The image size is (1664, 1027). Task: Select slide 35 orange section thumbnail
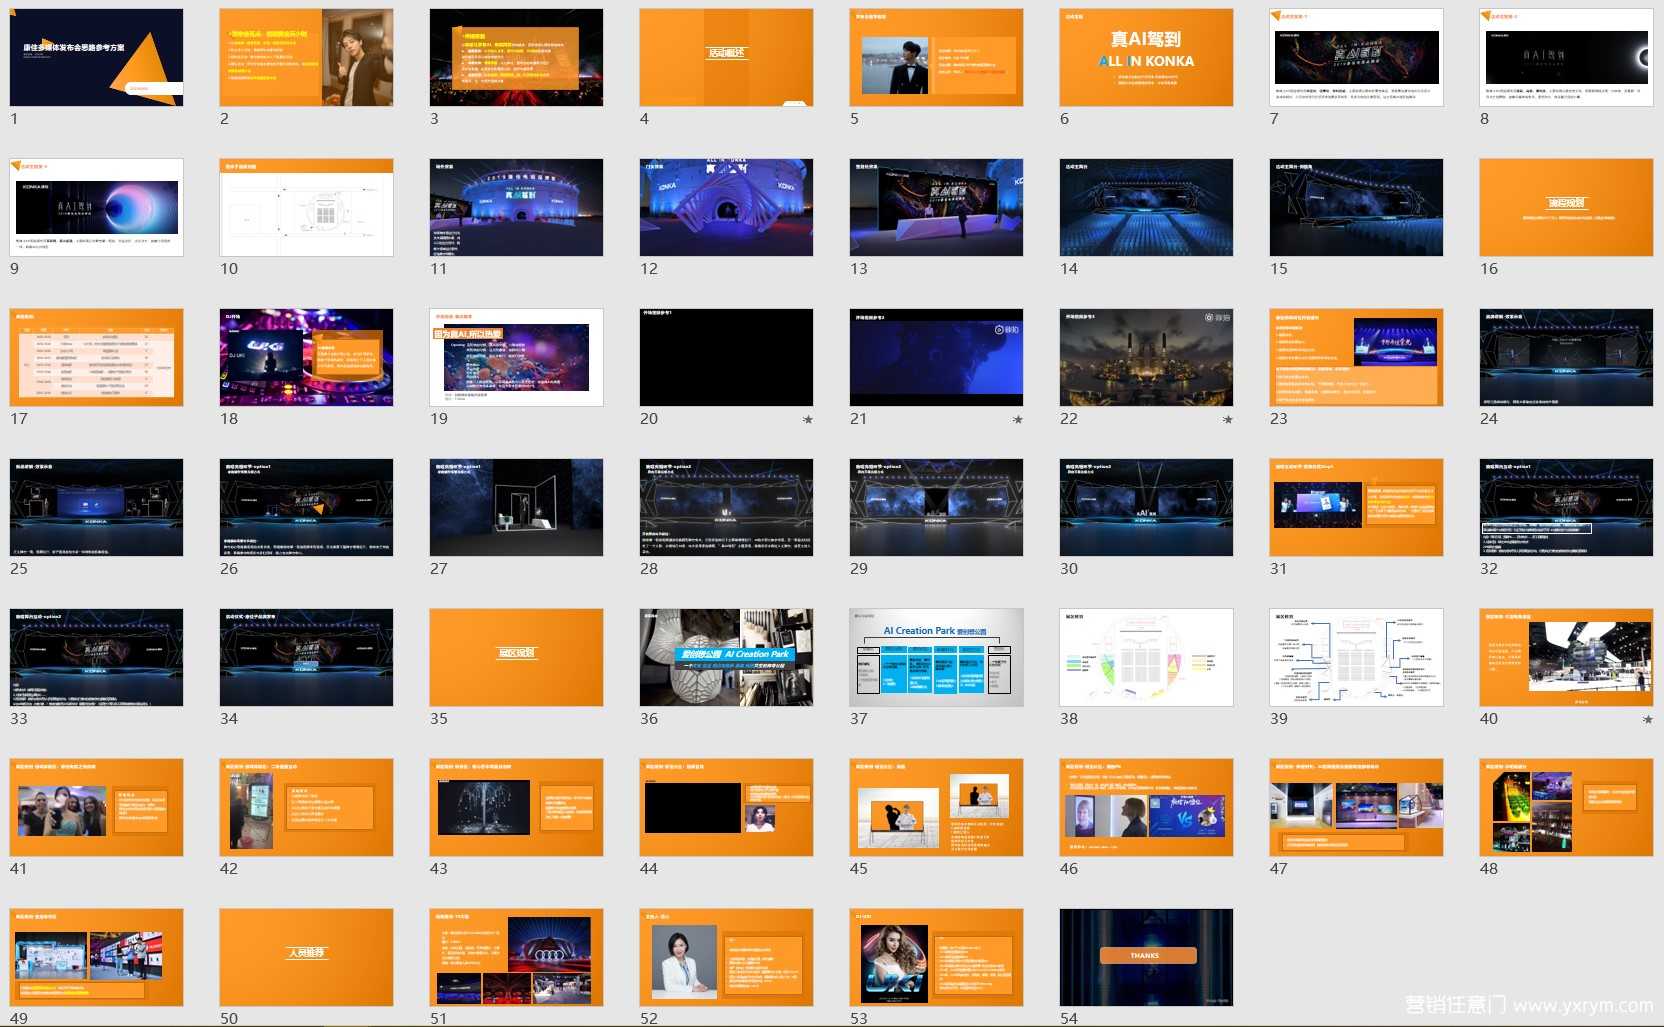tap(516, 657)
